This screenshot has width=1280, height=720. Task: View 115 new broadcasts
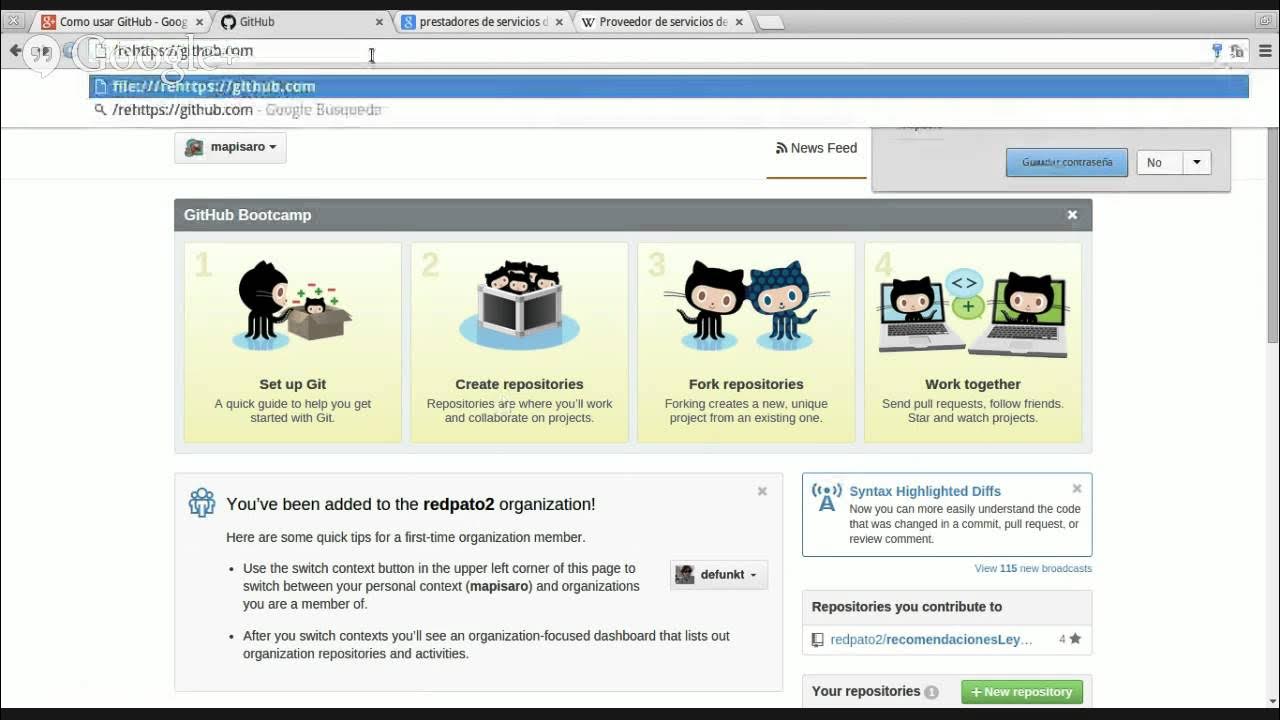[x=1033, y=568]
